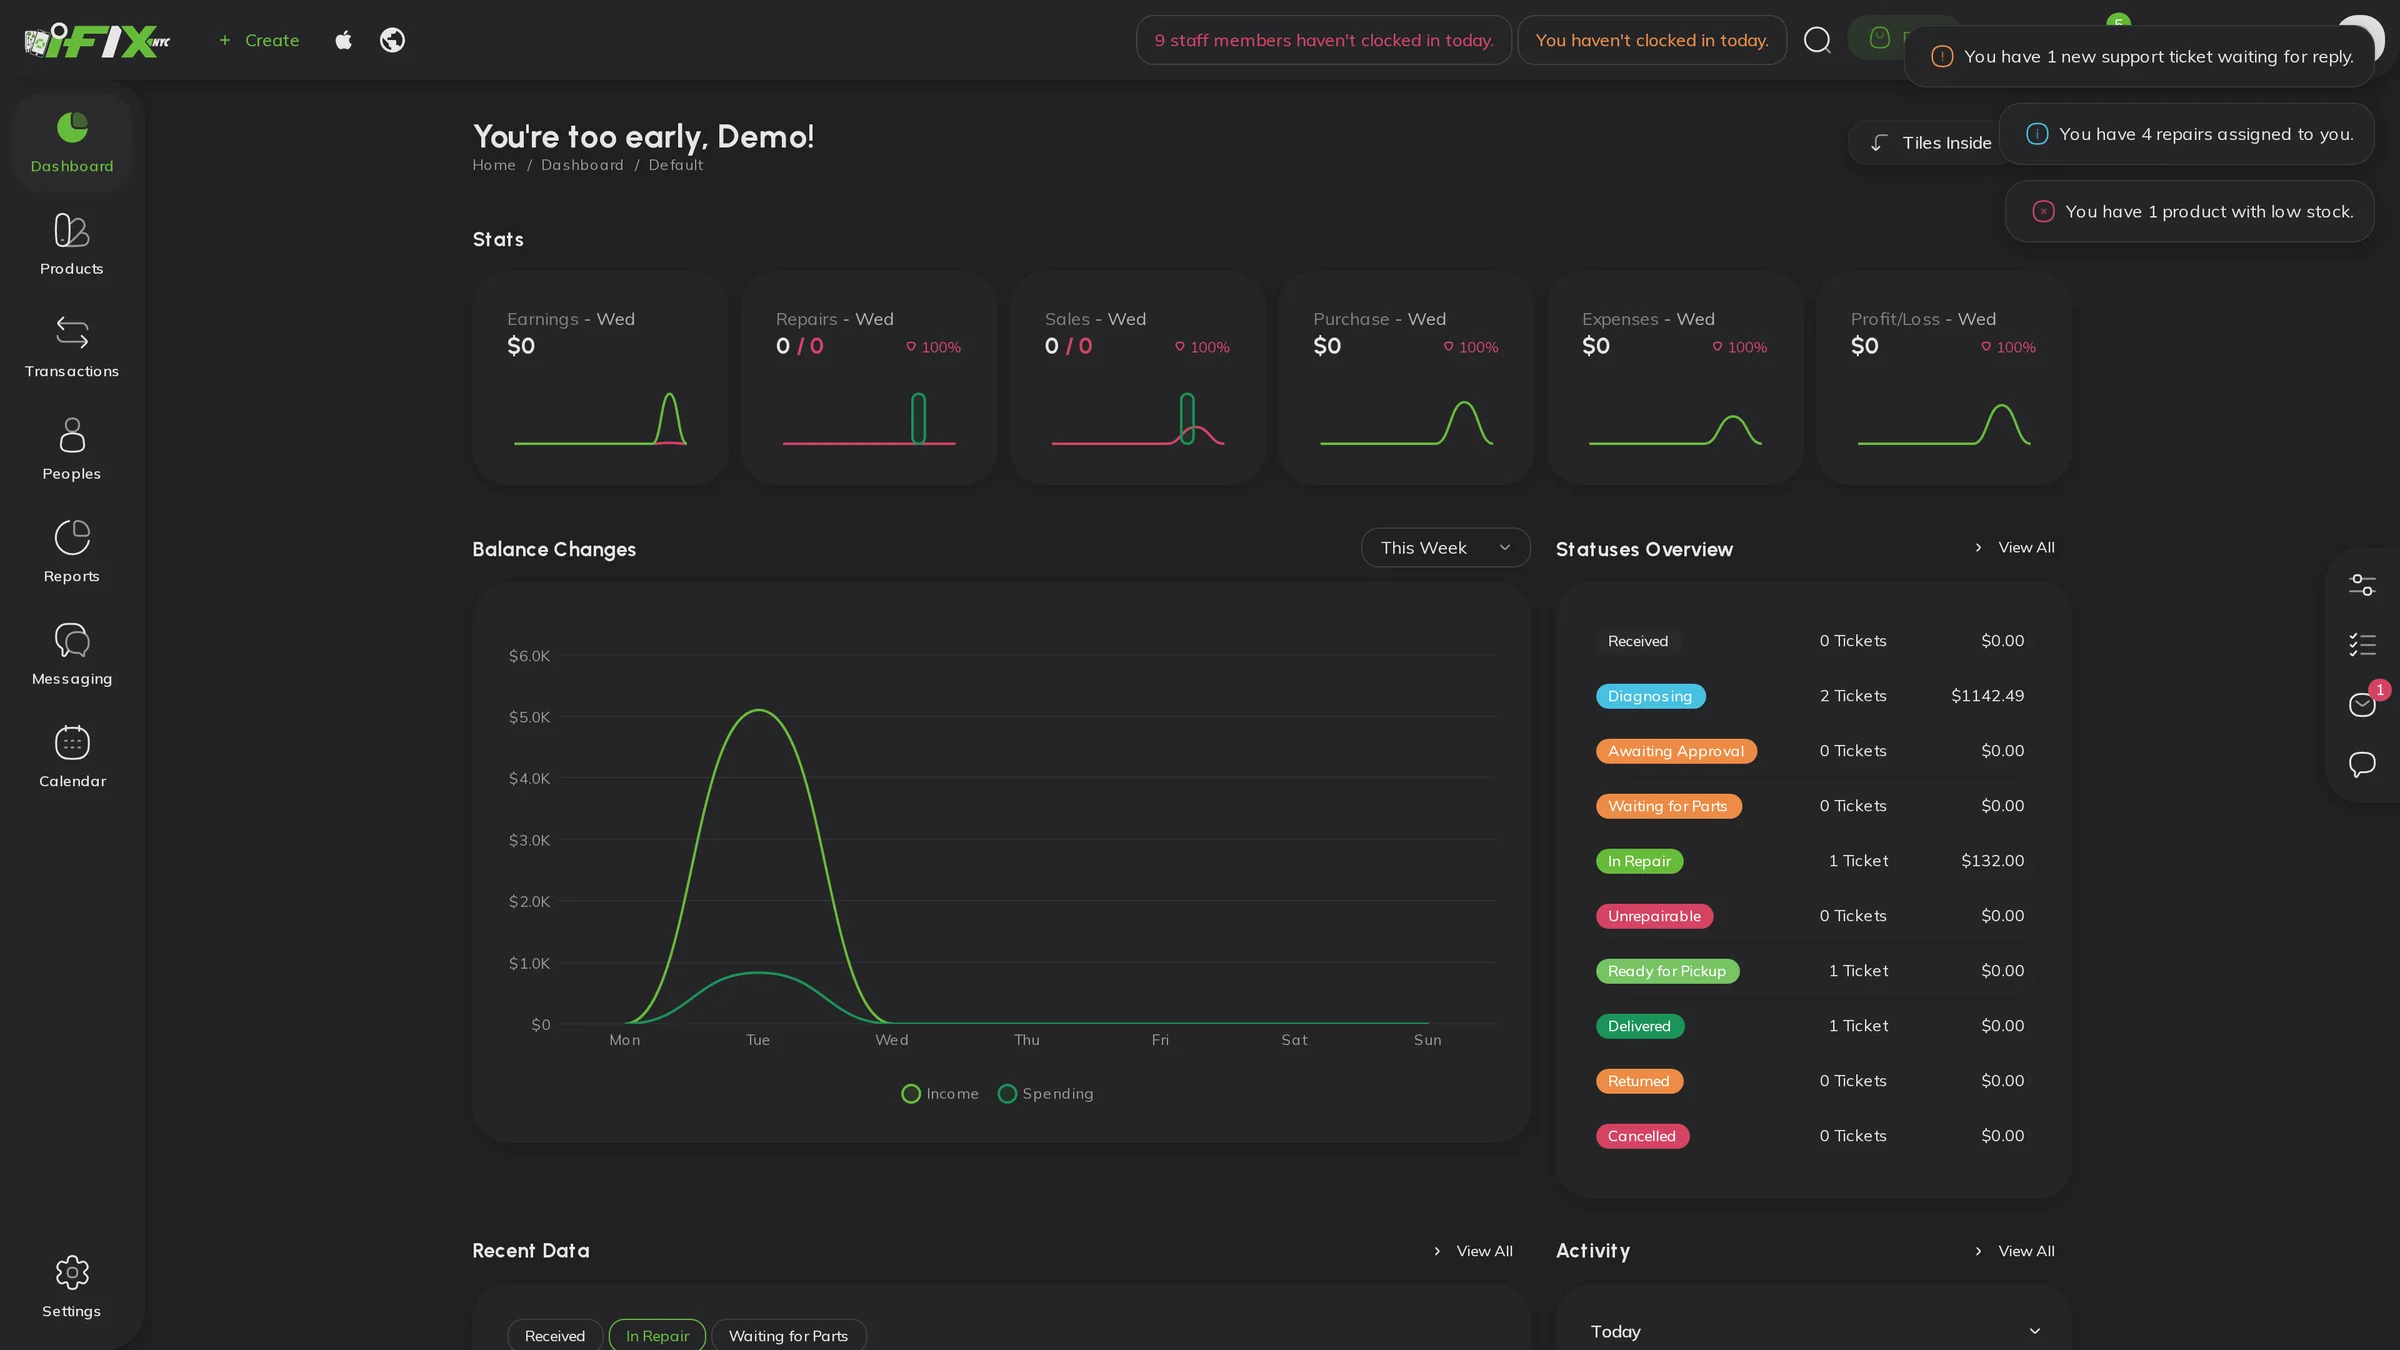Open customizer sliders icon on right panel
2400x1350 pixels.
(x=2362, y=585)
